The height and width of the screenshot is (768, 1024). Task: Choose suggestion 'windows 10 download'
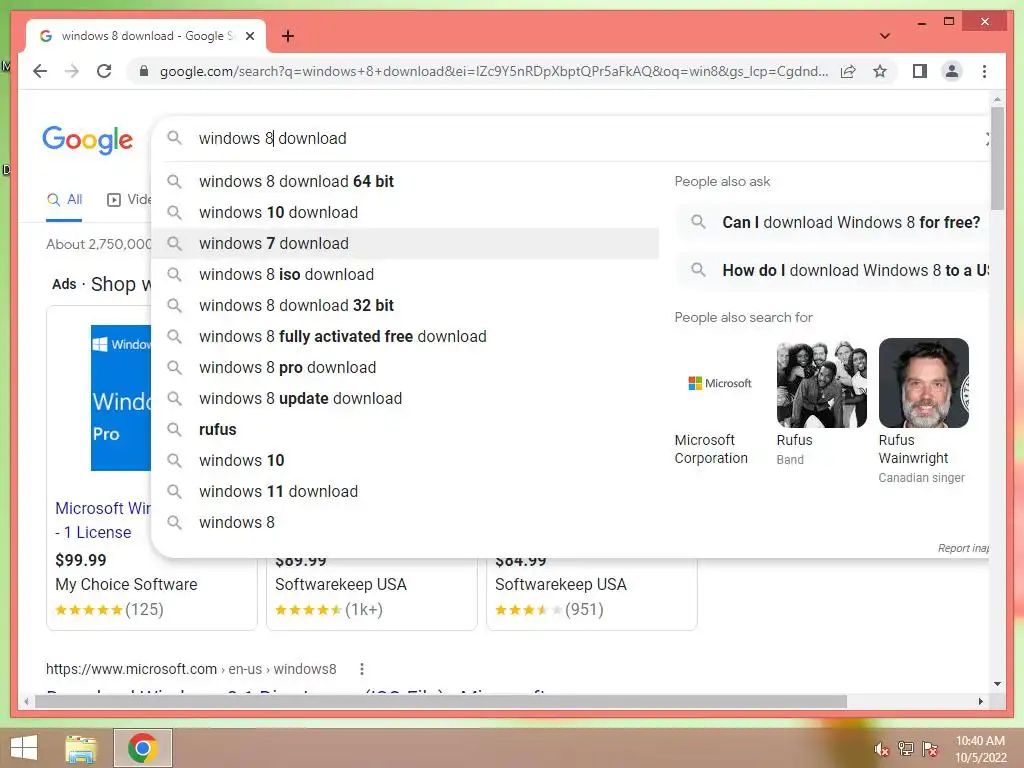[x=405, y=212]
